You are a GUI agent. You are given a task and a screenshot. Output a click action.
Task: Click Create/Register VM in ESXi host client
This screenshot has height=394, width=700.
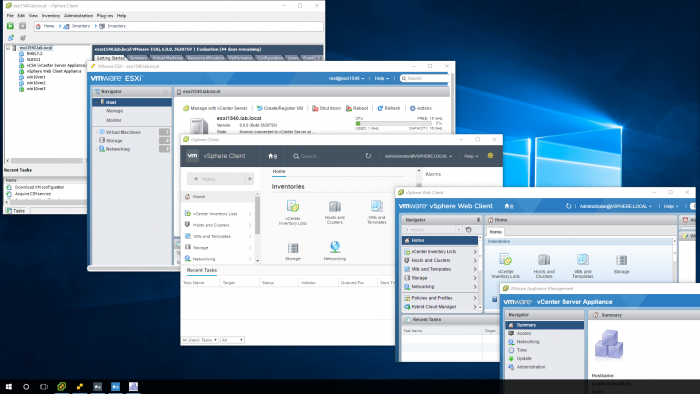(x=280, y=108)
